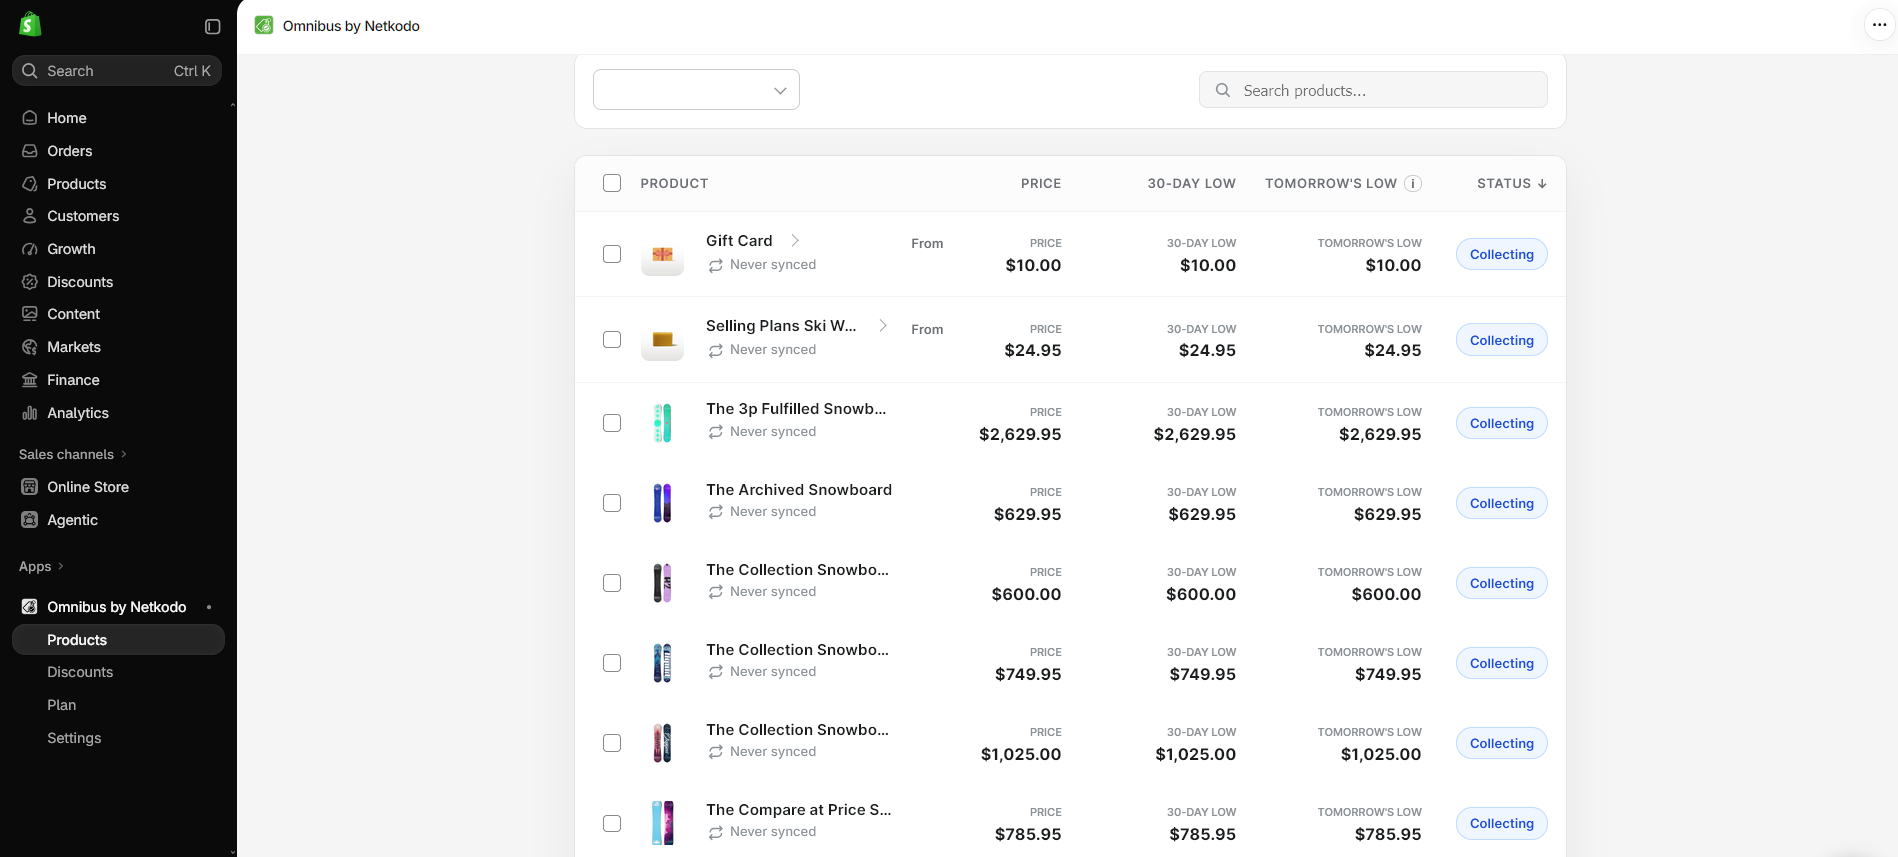Viewport: 1898px width, 857px height.
Task: Click the sync icon under Gift Card
Action: pyautogui.click(x=716, y=266)
